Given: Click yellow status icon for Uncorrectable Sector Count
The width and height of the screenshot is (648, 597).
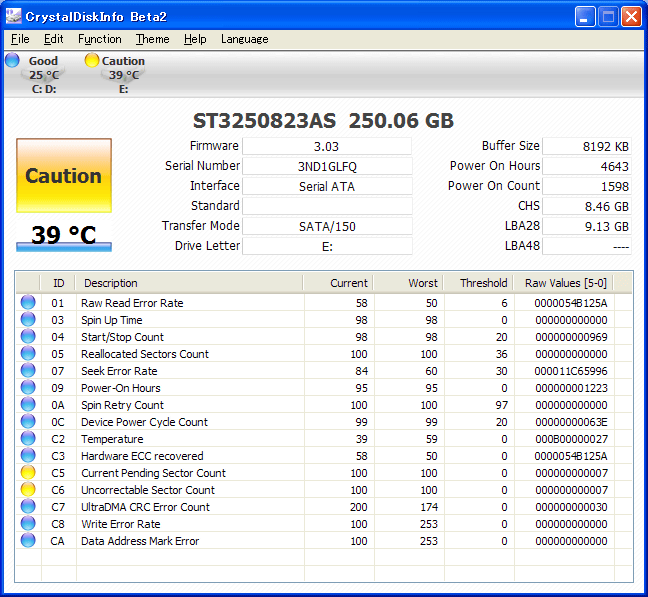Looking at the screenshot, I should (x=28, y=490).
